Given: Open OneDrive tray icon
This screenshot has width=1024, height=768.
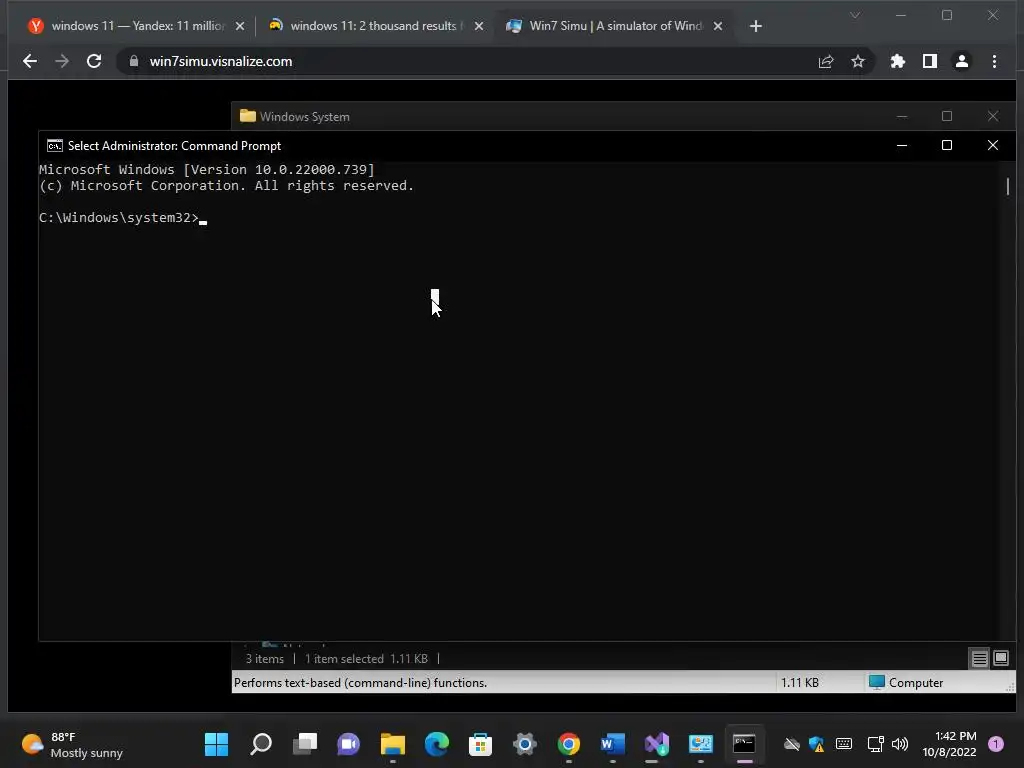Looking at the screenshot, I should pos(792,744).
